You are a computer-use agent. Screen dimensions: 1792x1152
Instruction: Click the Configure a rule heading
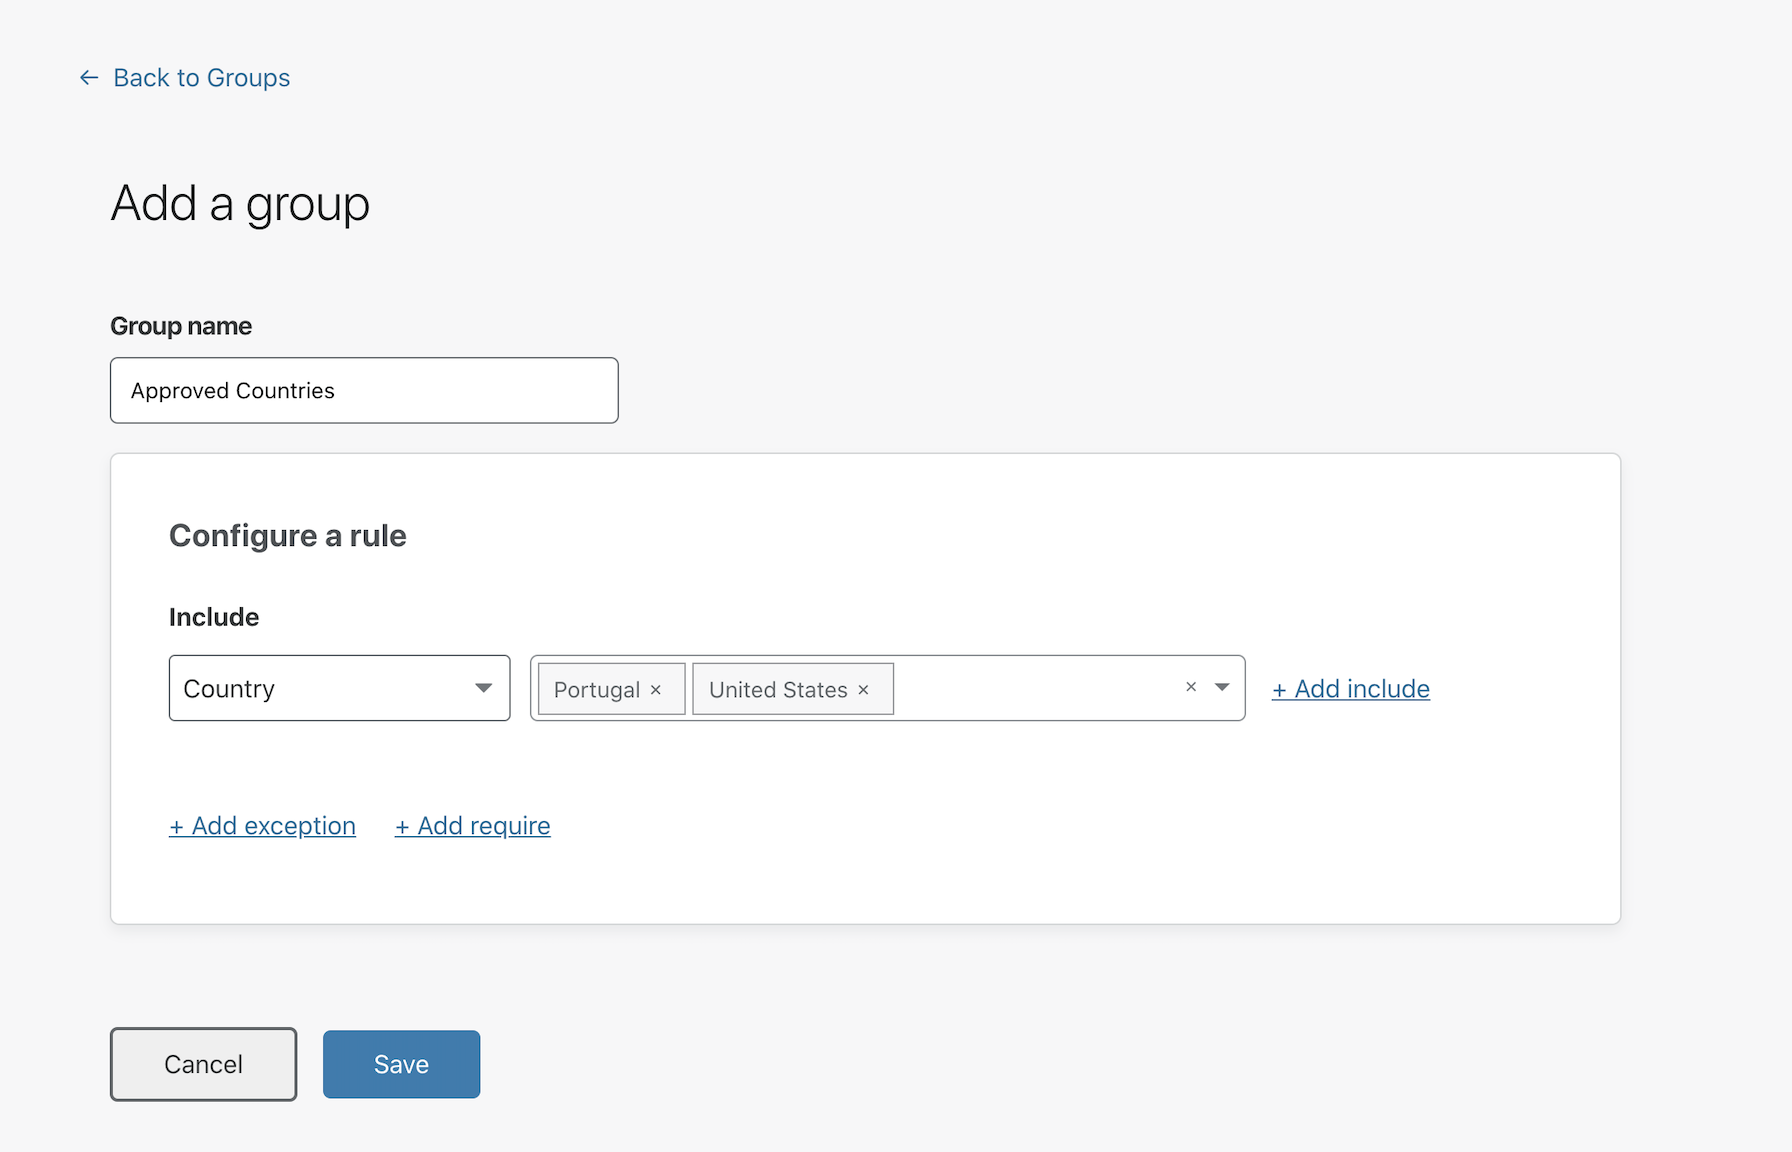point(287,536)
